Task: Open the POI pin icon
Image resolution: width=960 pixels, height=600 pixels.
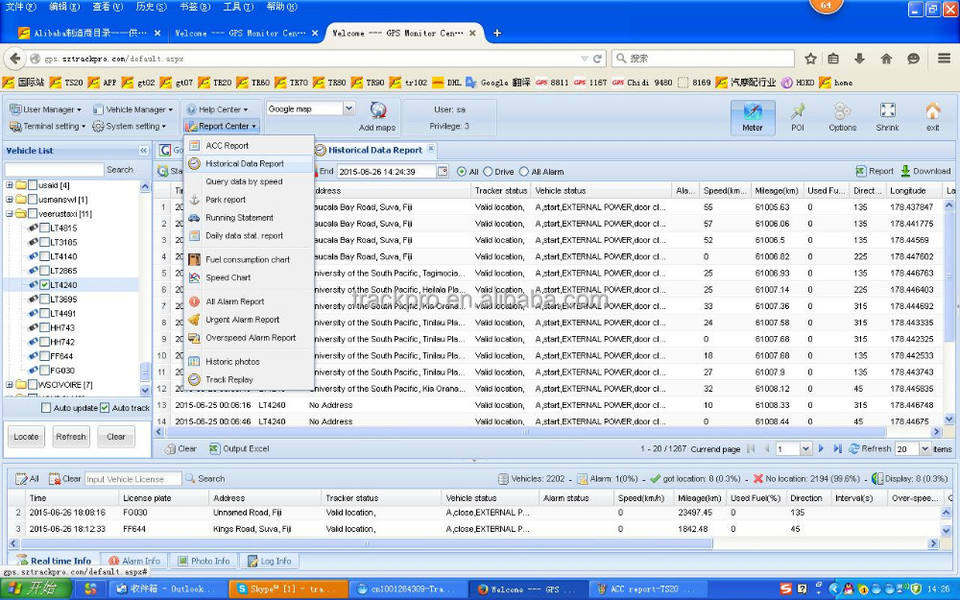Action: click(797, 113)
